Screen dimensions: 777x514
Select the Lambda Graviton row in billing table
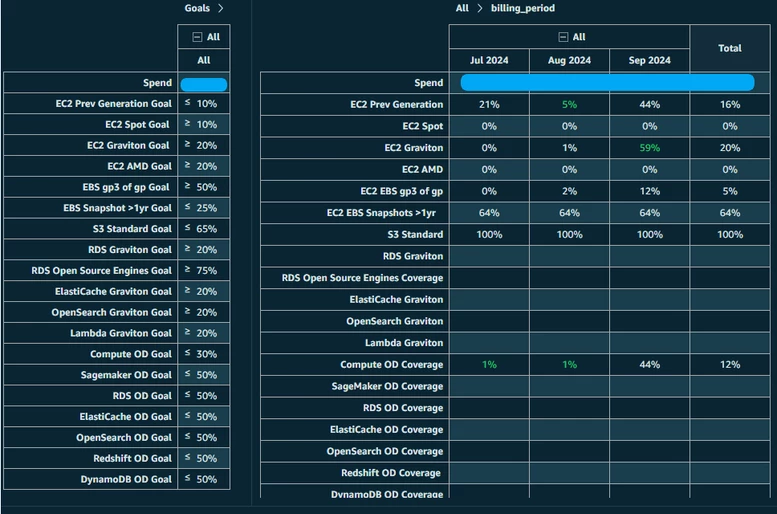click(404, 343)
